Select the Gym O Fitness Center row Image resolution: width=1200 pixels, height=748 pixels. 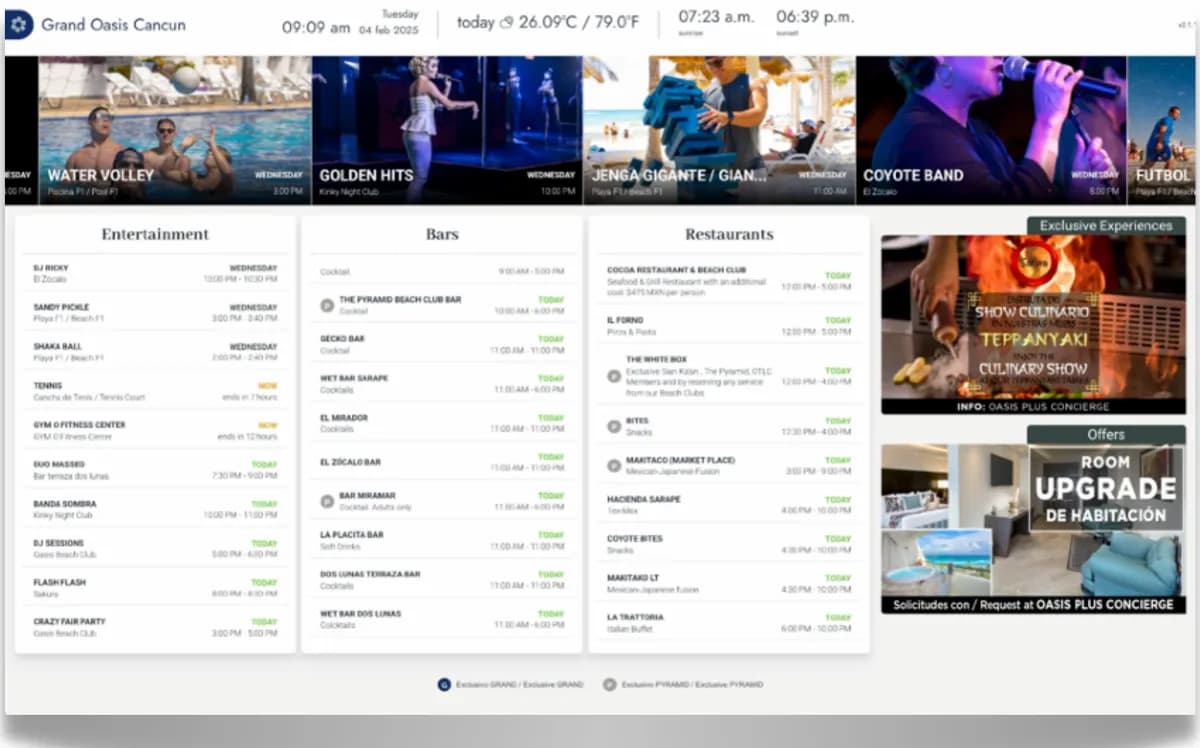click(155, 430)
